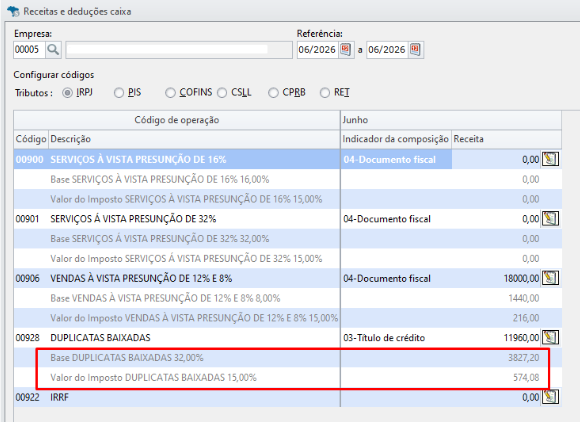This screenshot has height=422, width=580.
Task: Open the end reference date calendar icon
Action: pos(415,50)
